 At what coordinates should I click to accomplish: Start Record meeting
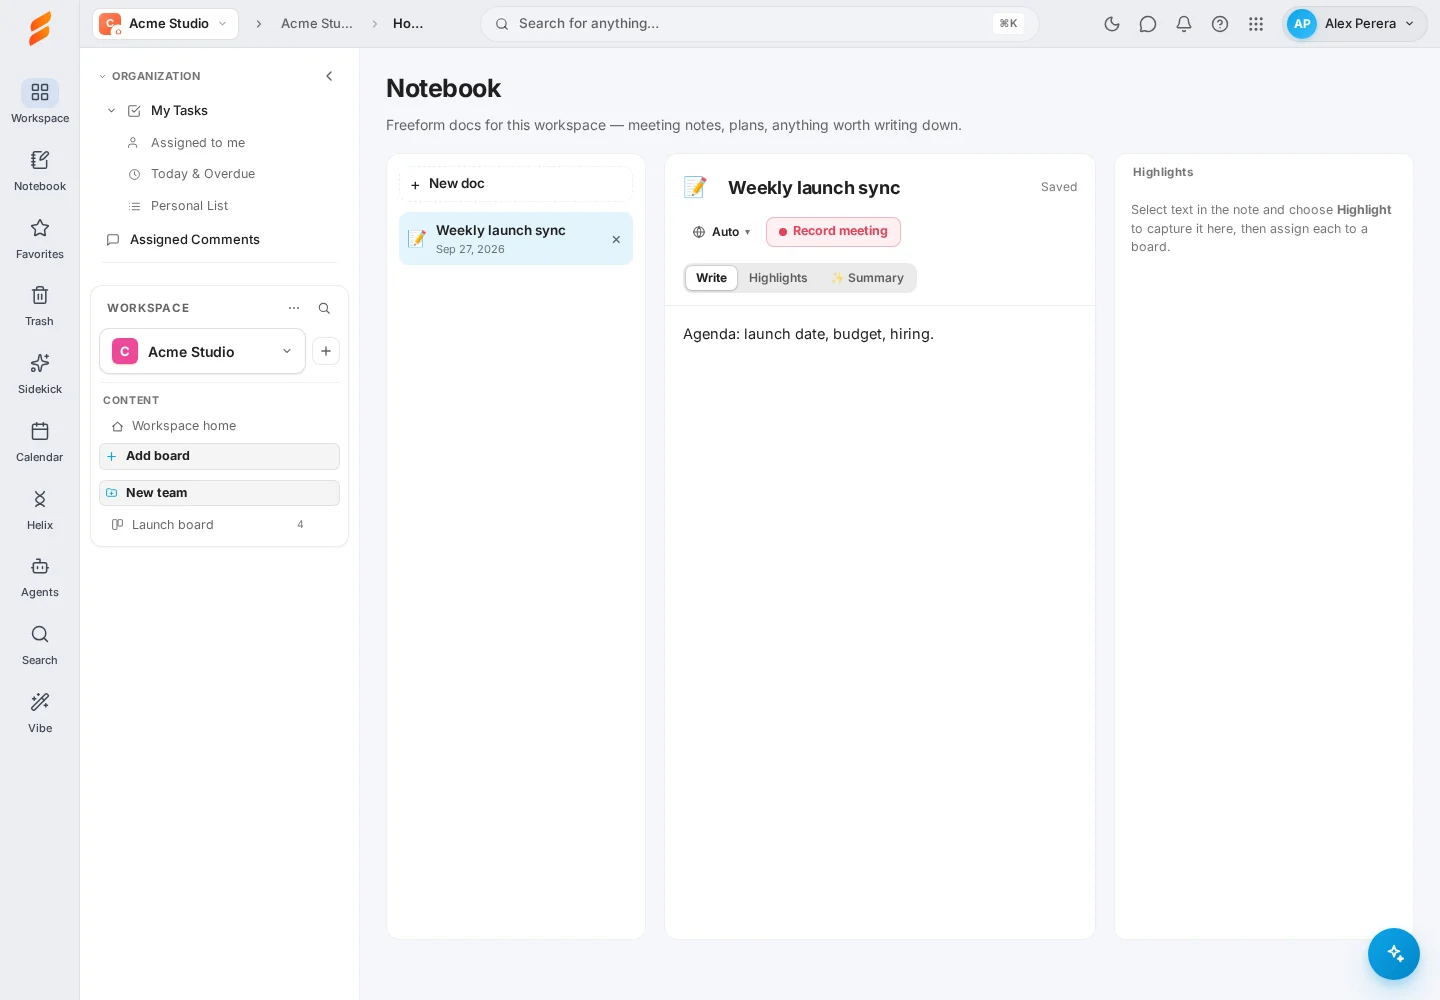point(833,232)
